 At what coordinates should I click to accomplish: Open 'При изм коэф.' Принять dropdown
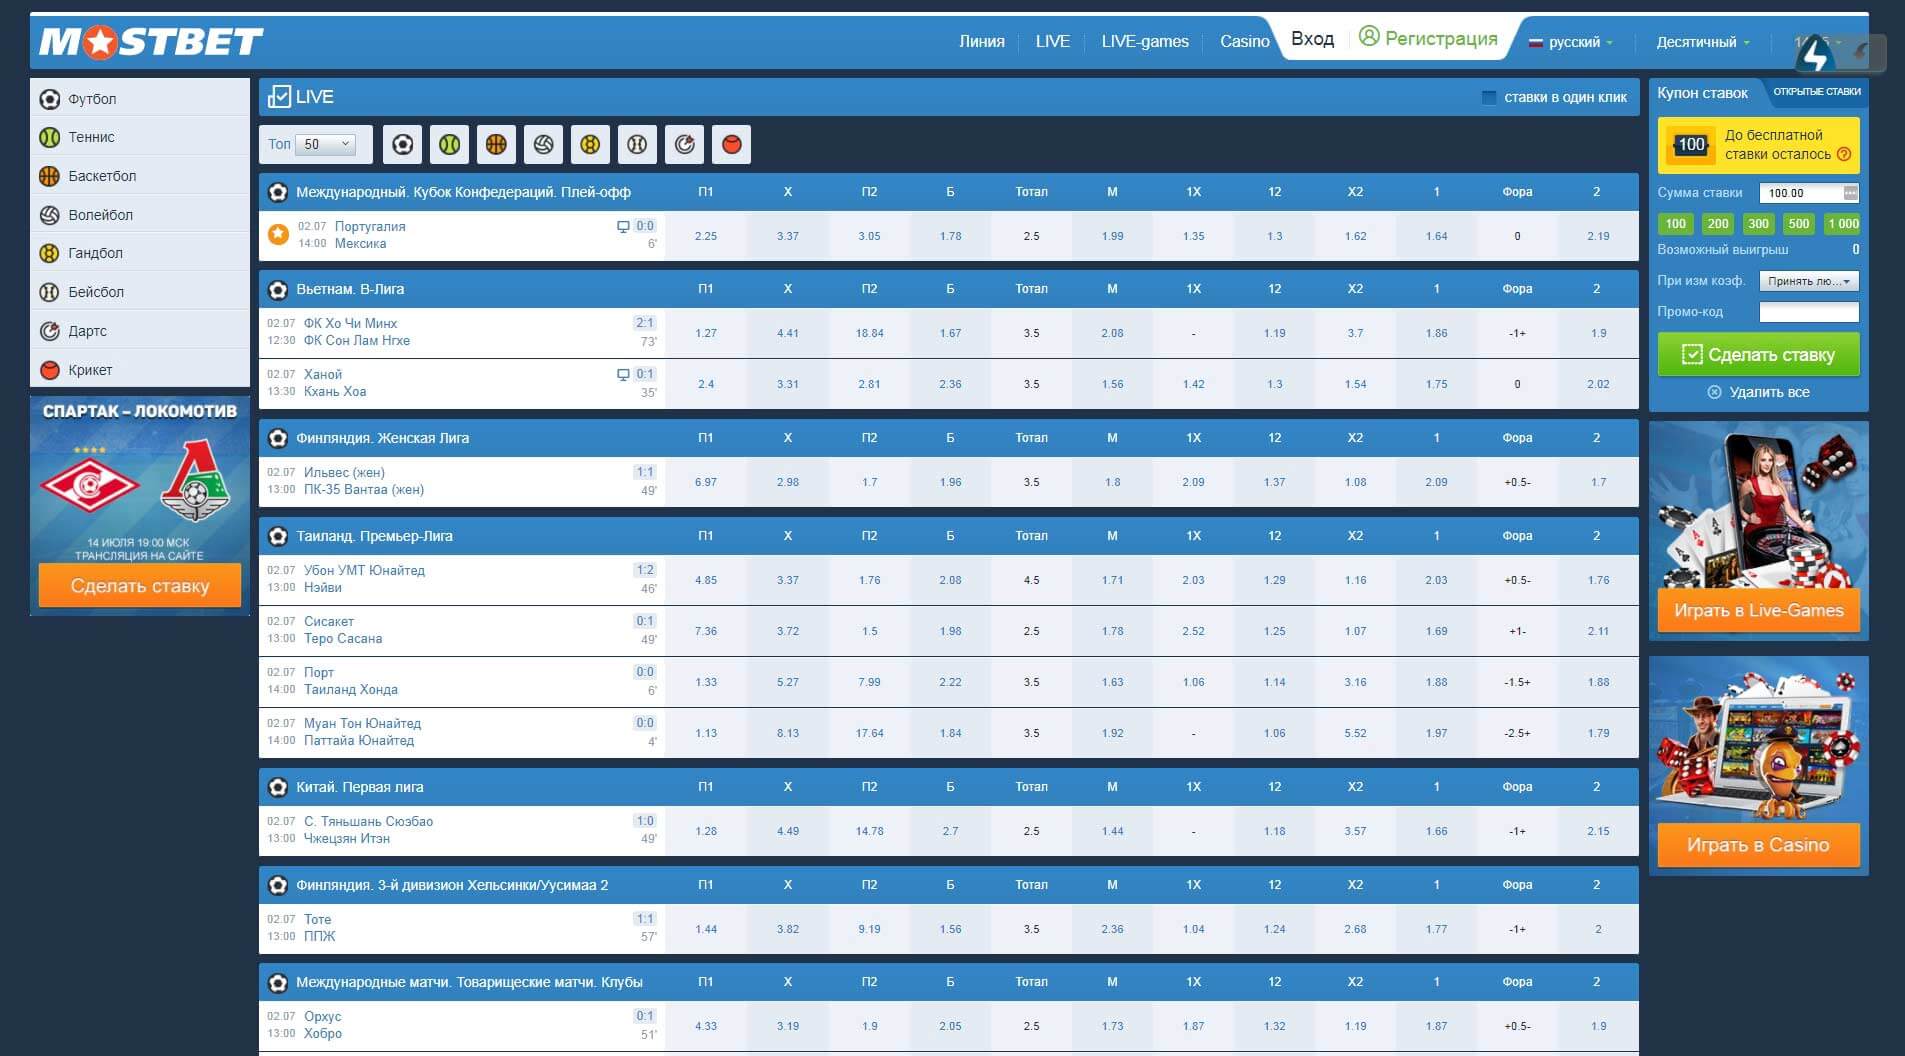[x=1808, y=281]
